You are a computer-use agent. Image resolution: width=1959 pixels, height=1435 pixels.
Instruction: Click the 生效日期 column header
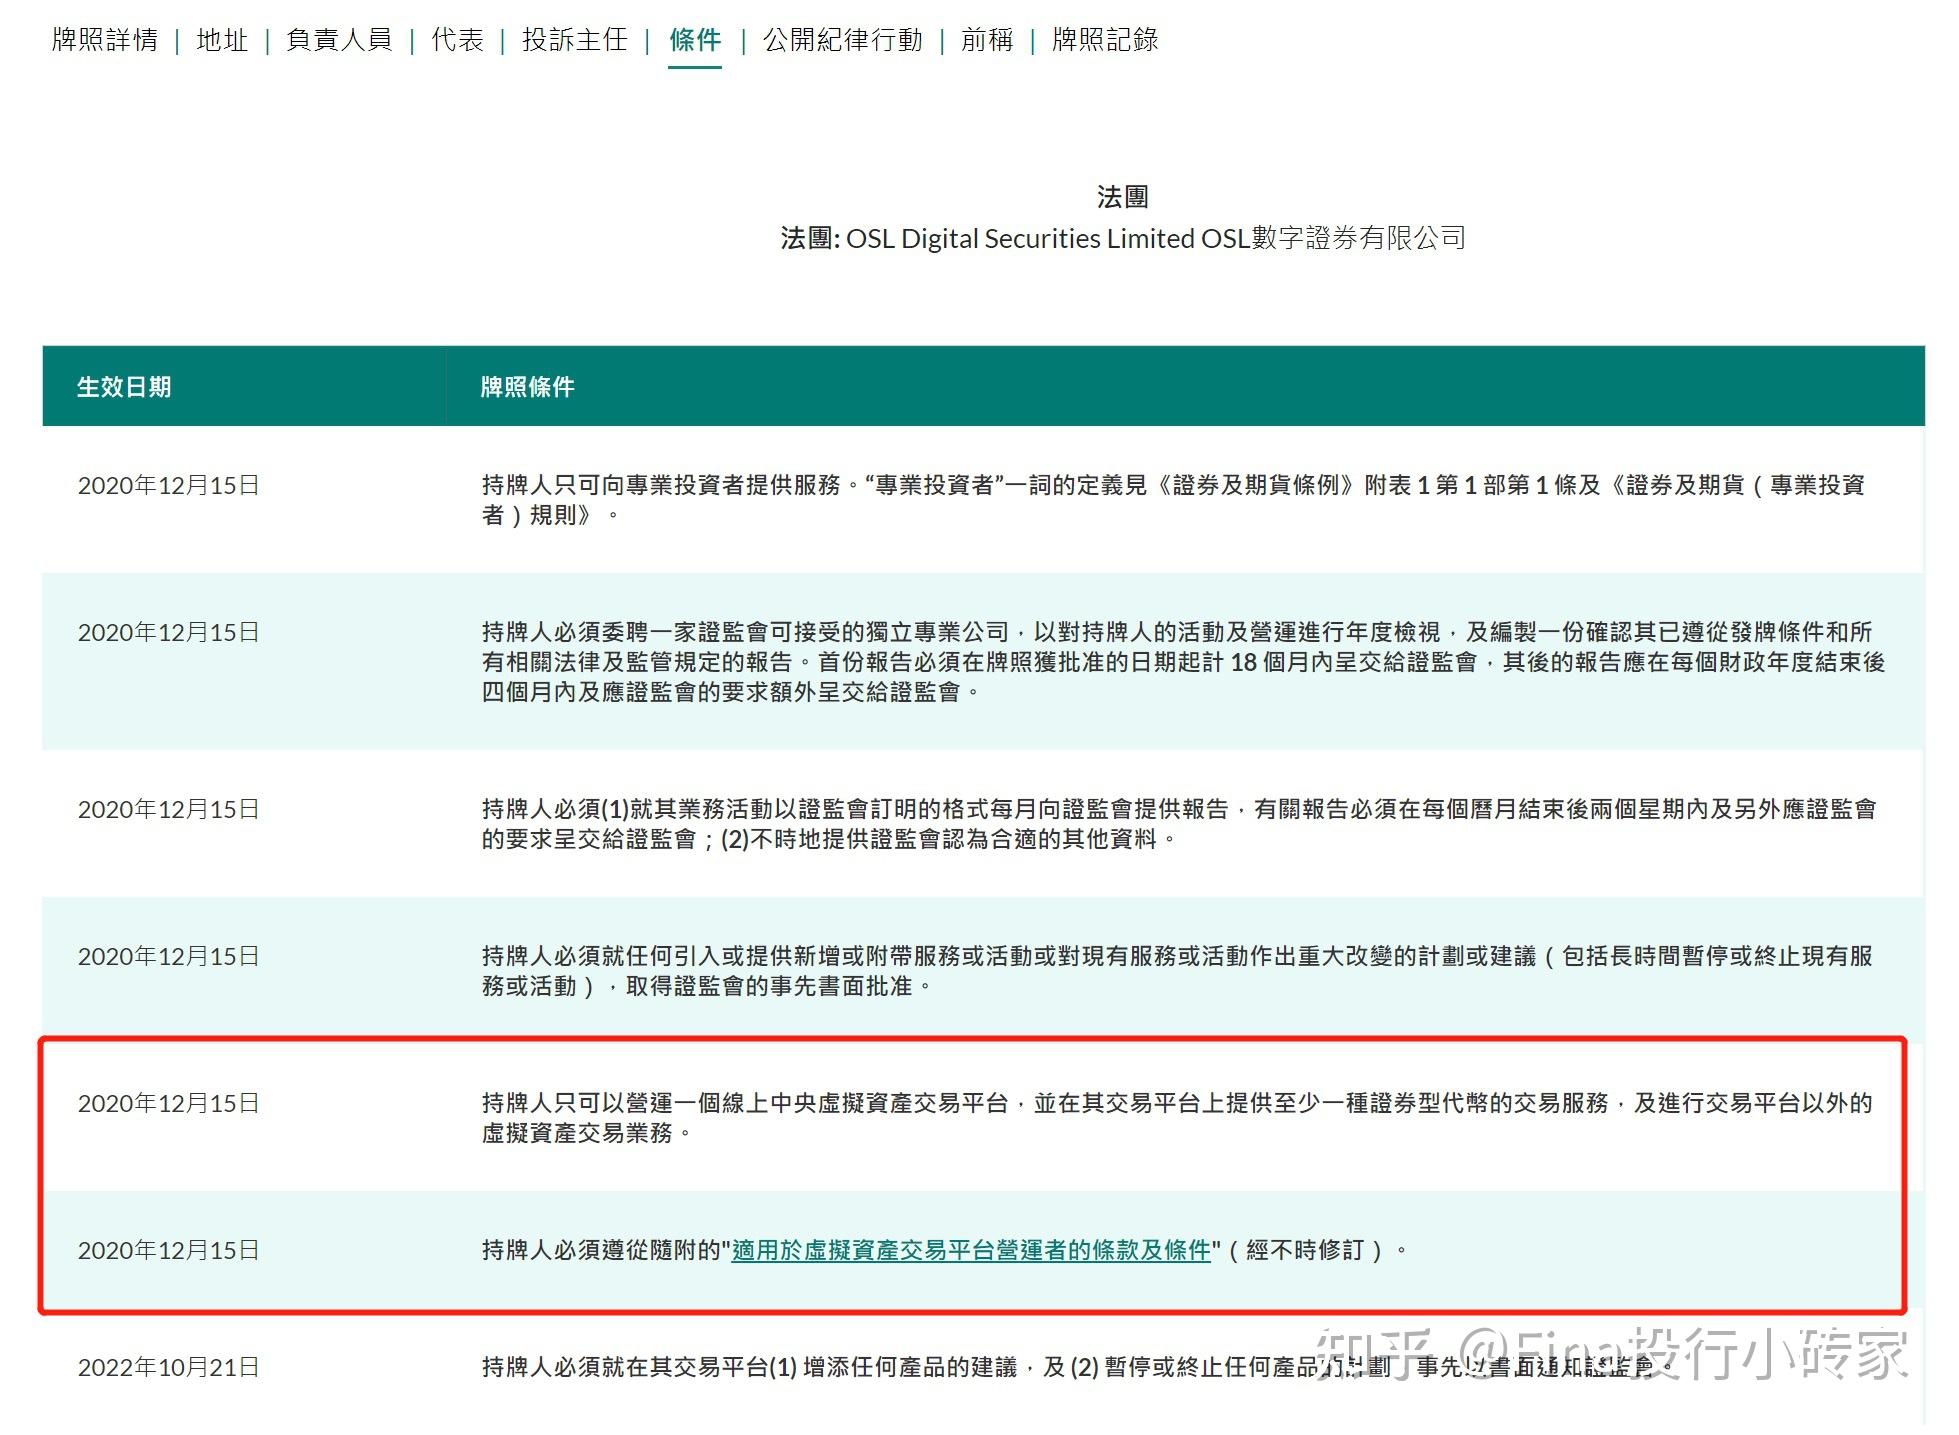tap(124, 387)
